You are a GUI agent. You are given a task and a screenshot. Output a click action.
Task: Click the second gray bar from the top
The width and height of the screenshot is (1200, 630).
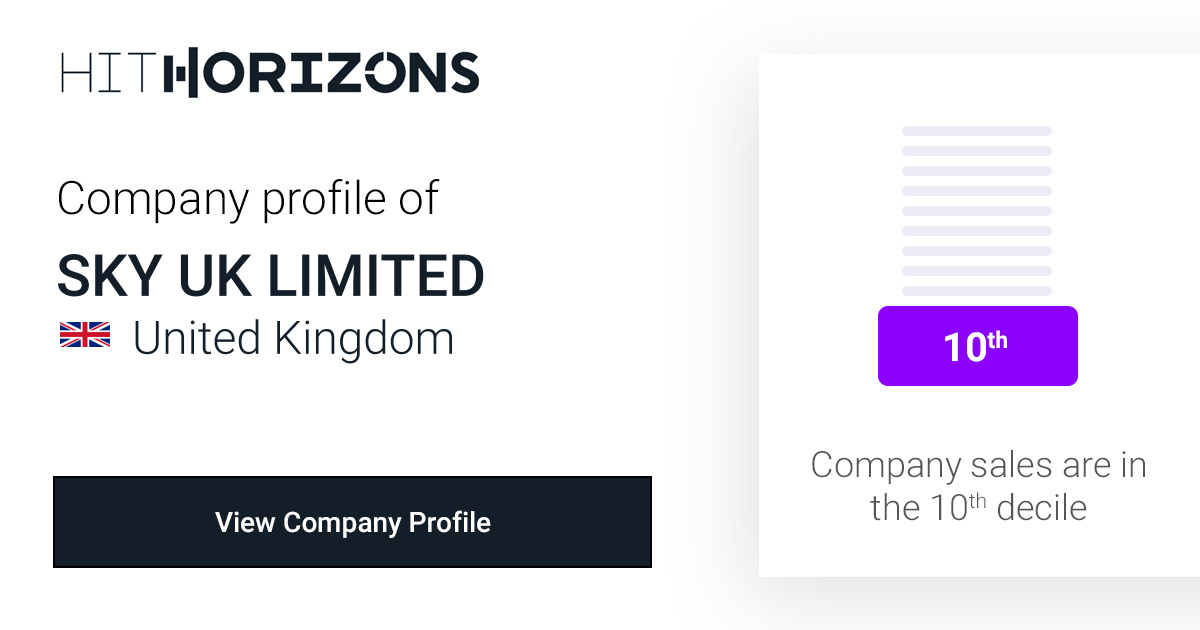977,151
